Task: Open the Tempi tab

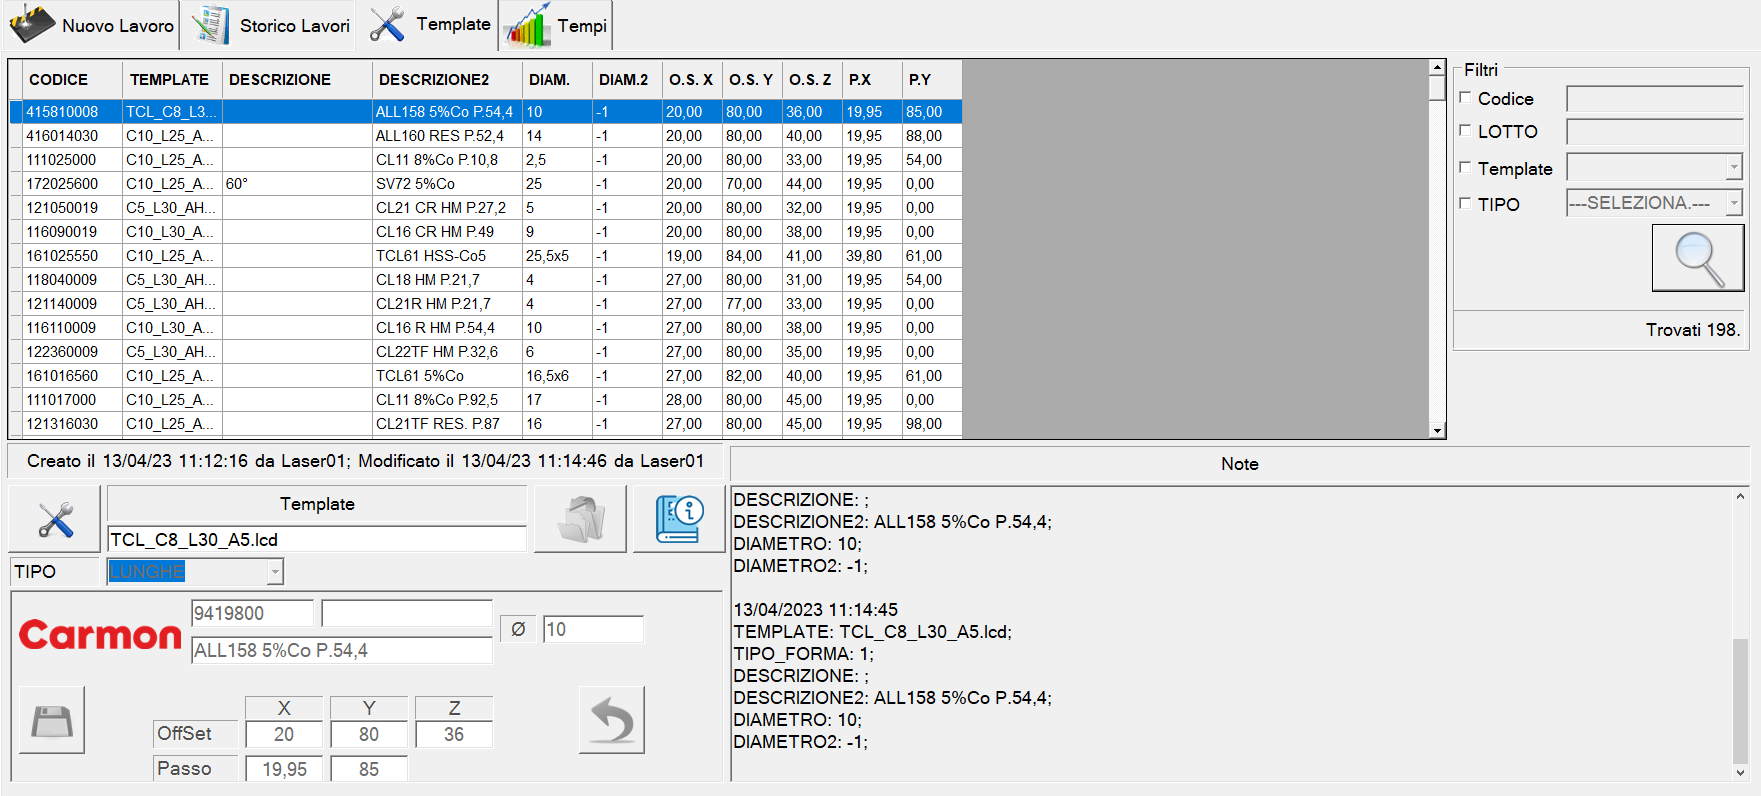Action: (x=557, y=26)
